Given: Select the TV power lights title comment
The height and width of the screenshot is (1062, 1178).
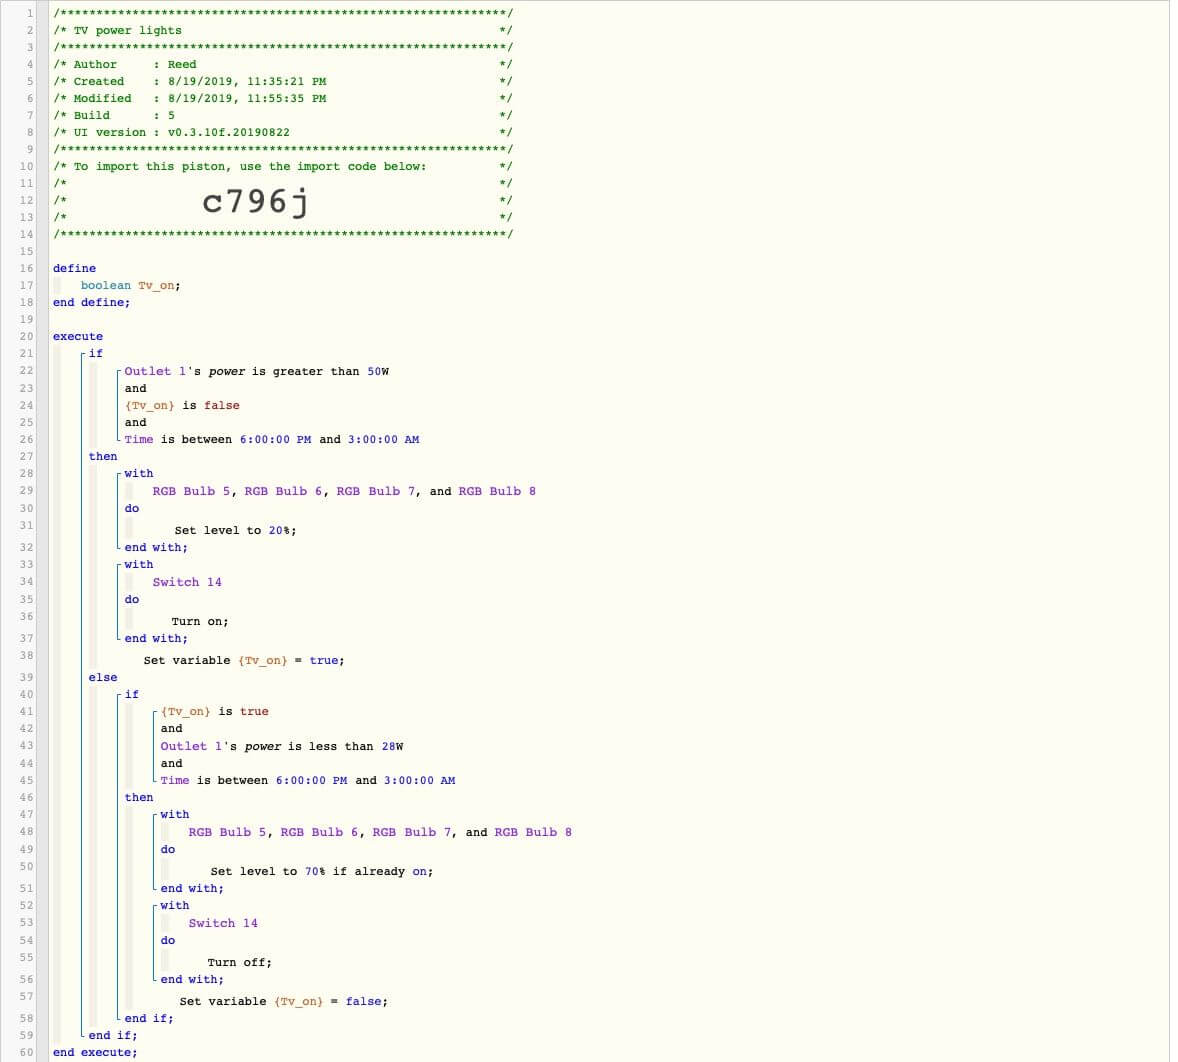Looking at the screenshot, I should click(127, 30).
